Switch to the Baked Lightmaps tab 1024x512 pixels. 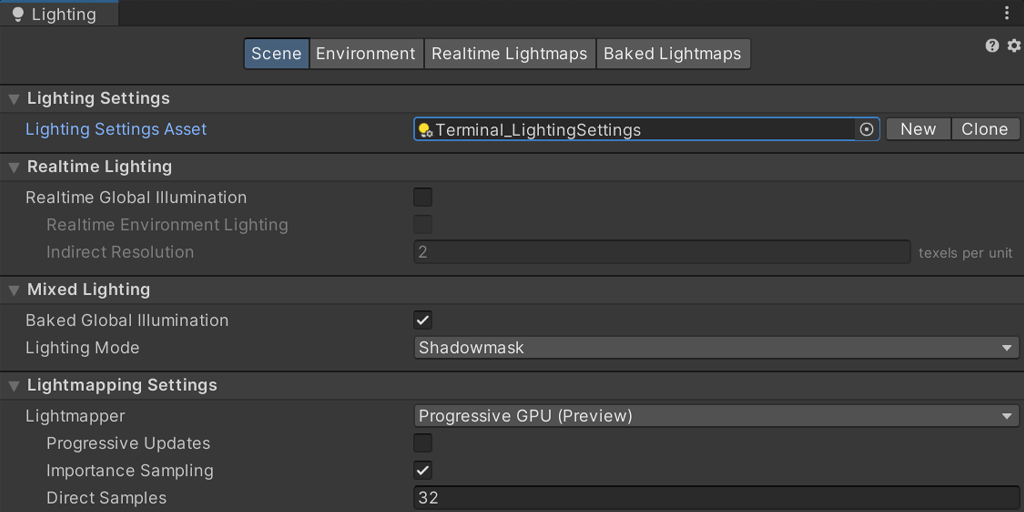(672, 54)
